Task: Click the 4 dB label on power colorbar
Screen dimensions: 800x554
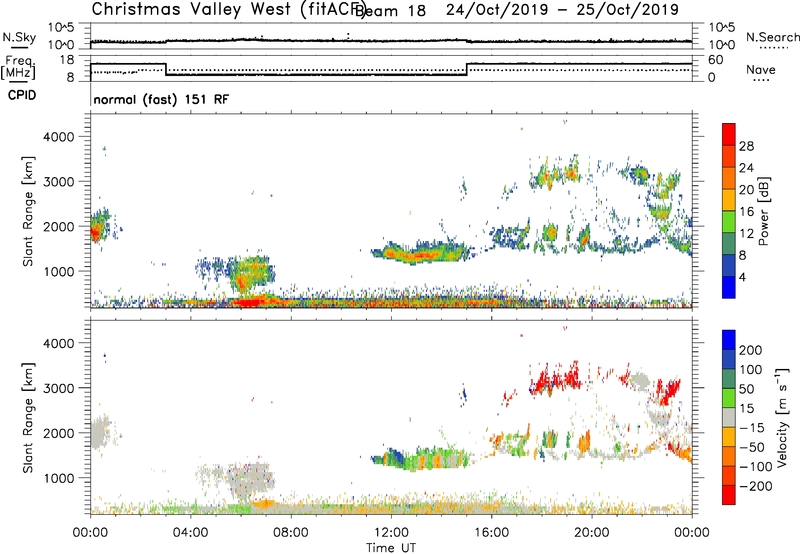Action: click(743, 277)
